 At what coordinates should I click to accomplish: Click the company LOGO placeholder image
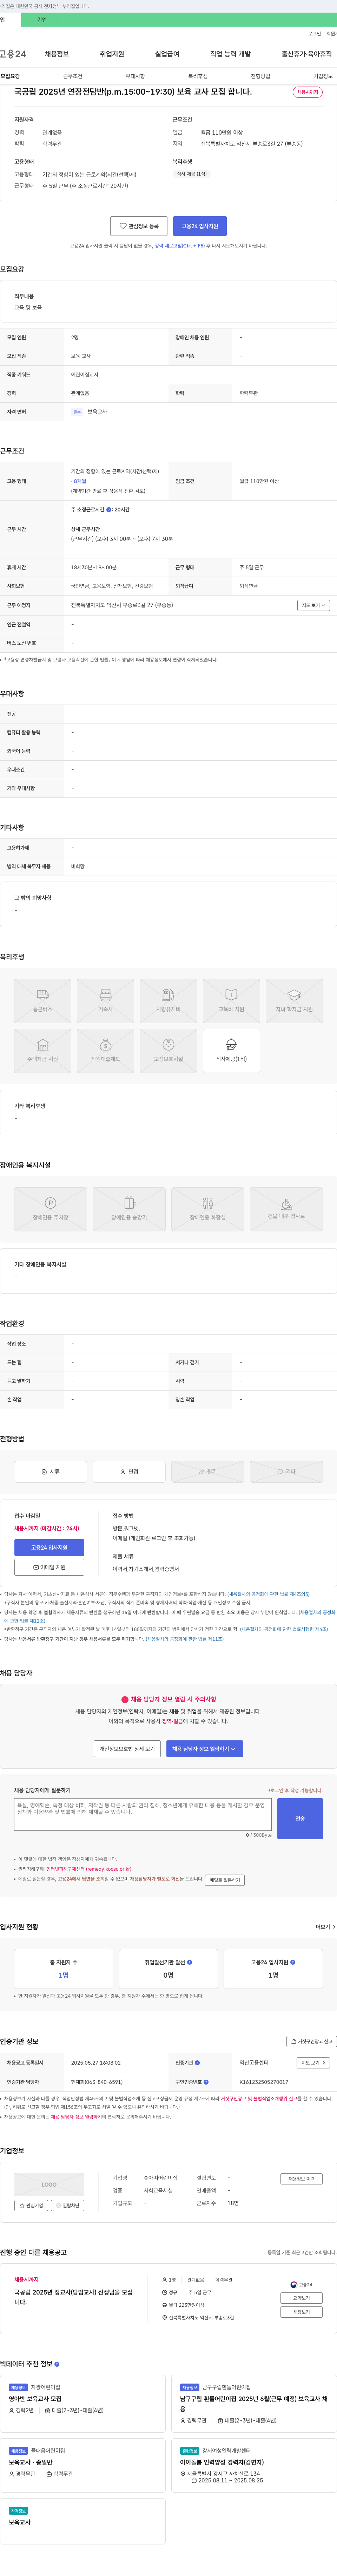[49, 2184]
